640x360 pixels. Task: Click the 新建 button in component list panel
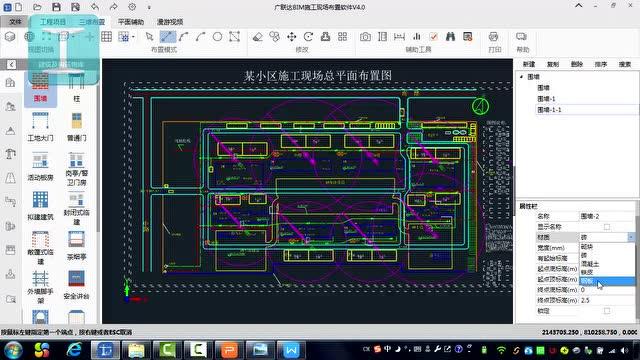click(x=529, y=64)
